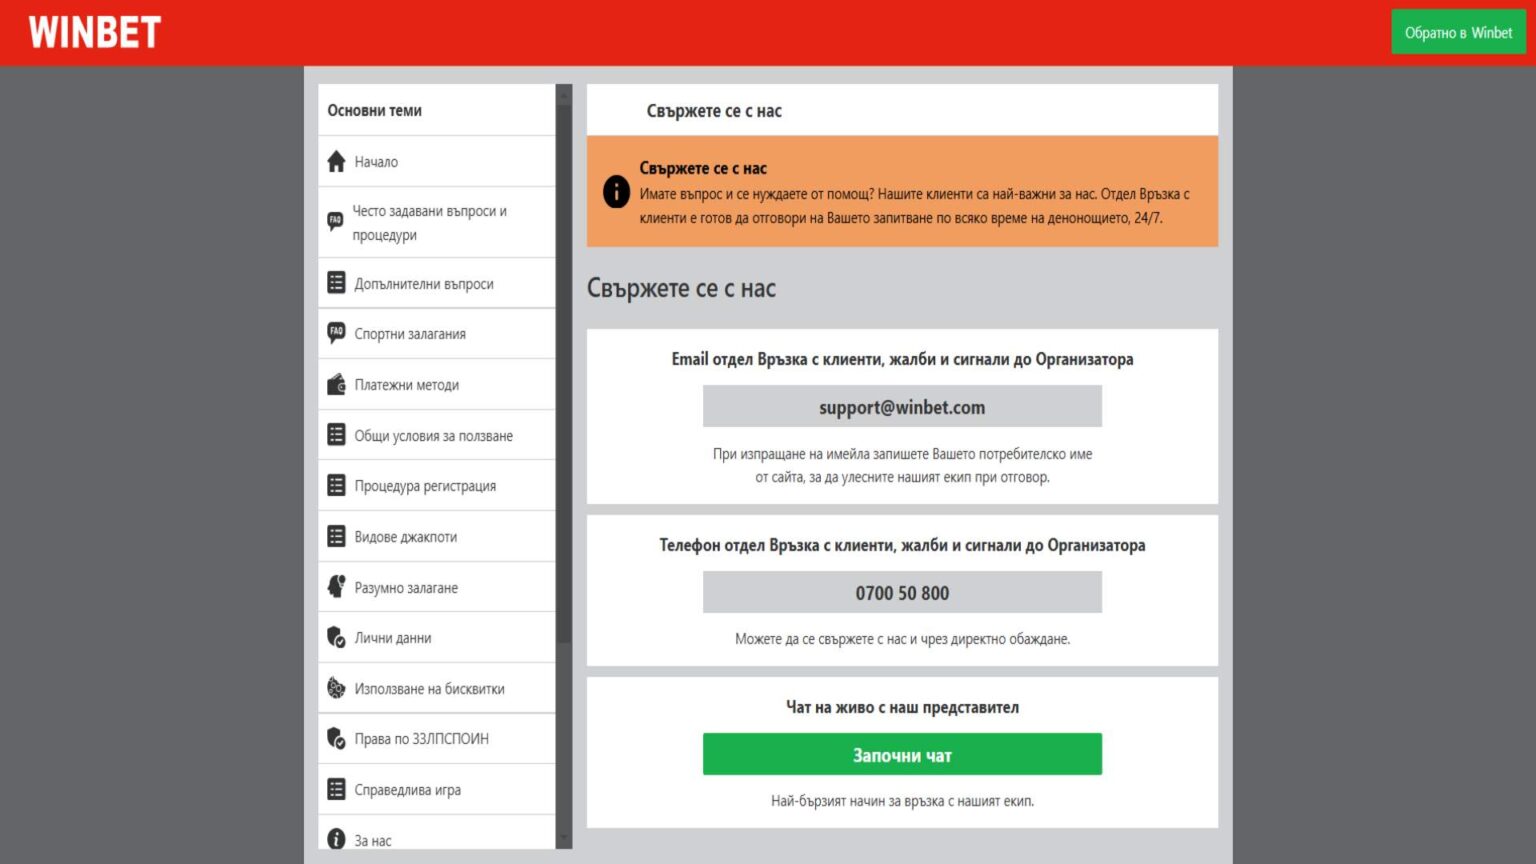Image resolution: width=1536 pixels, height=864 pixels.
Task: Click the Обратно в Winbet button
Action: coord(1458,32)
